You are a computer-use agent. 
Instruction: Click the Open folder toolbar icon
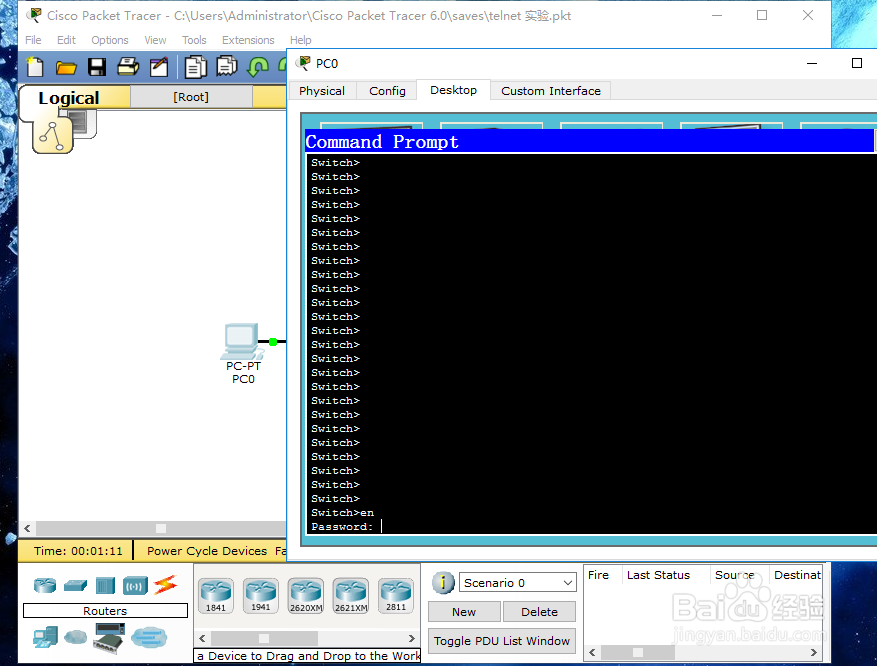click(x=66, y=68)
